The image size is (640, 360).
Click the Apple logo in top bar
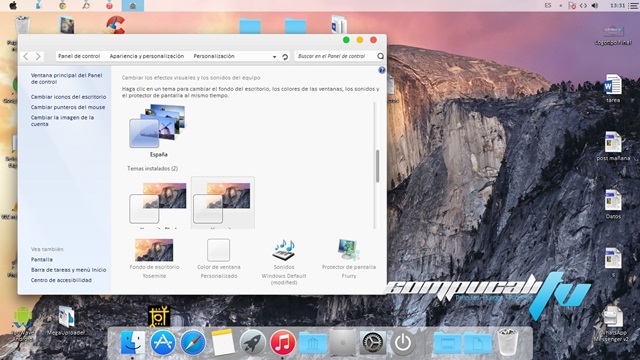tap(13, 5)
